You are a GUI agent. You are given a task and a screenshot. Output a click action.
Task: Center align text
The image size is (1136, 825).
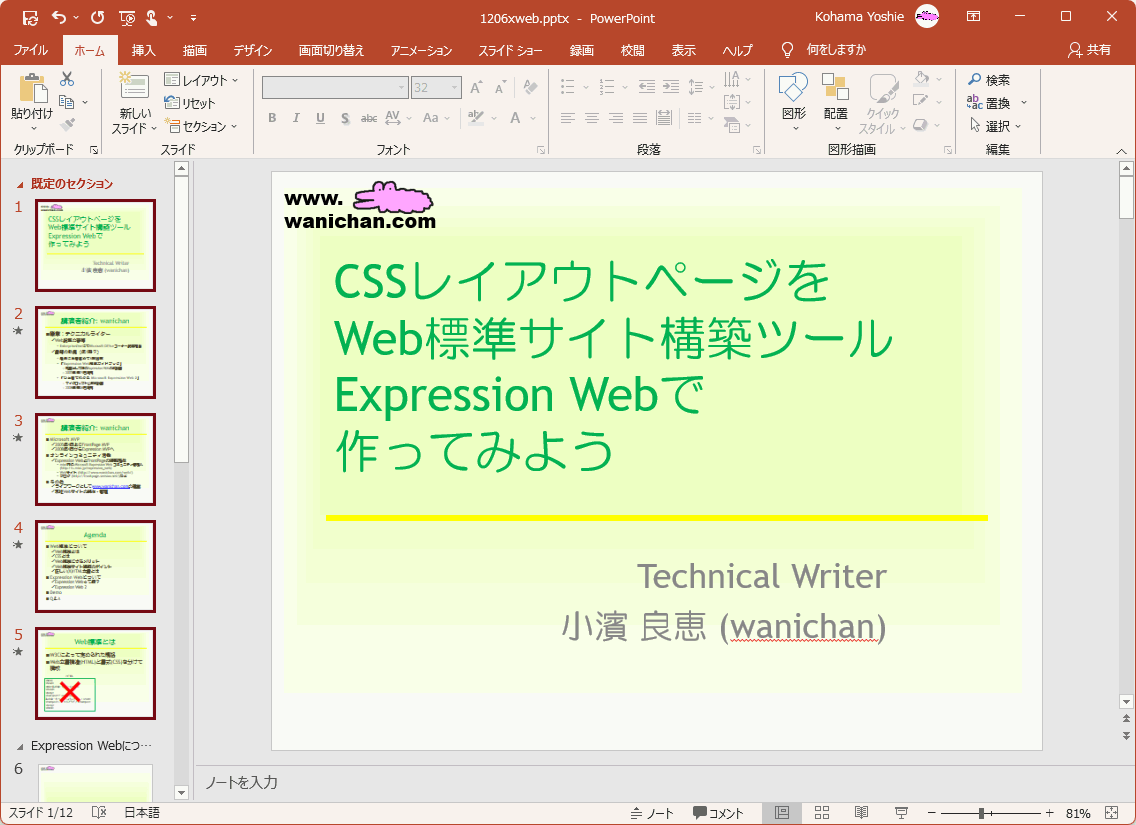pyautogui.click(x=592, y=117)
